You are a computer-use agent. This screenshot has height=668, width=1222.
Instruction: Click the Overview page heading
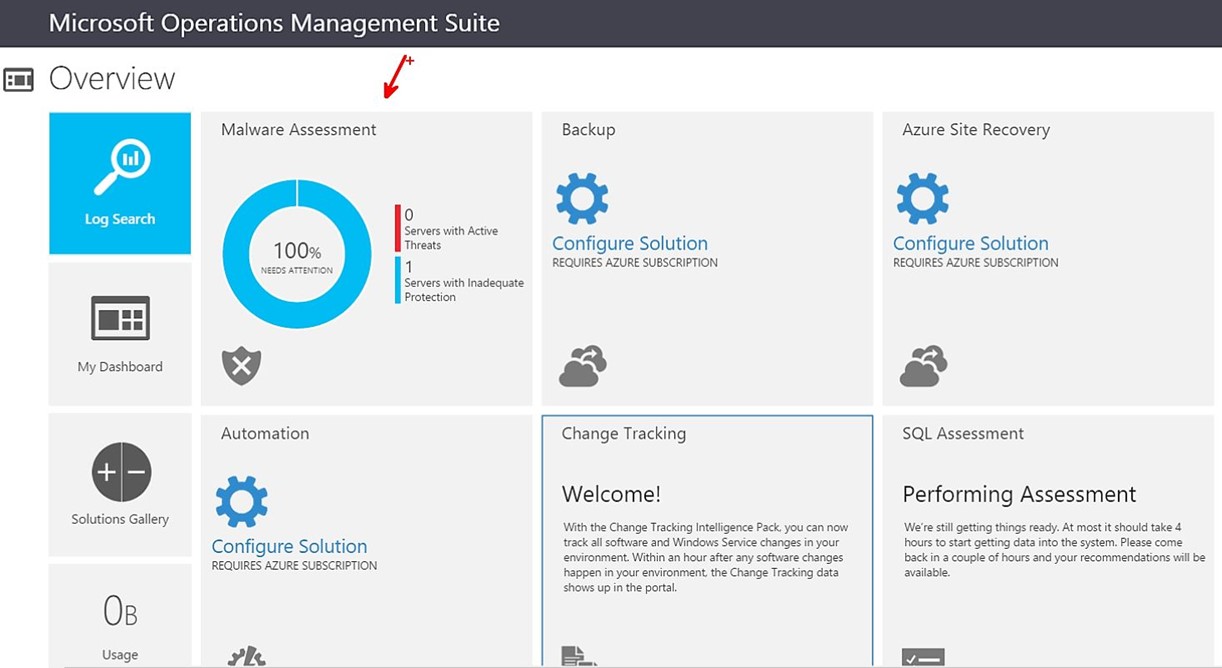point(112,78)
